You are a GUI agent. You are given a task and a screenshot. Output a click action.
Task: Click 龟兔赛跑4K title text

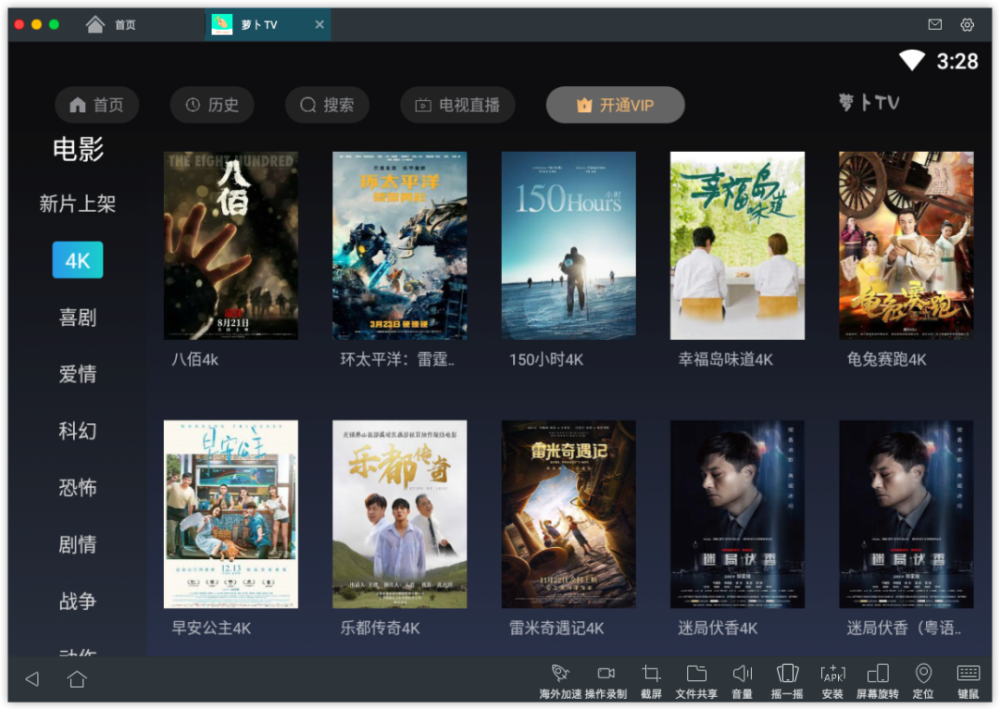(x=886, y=360)
